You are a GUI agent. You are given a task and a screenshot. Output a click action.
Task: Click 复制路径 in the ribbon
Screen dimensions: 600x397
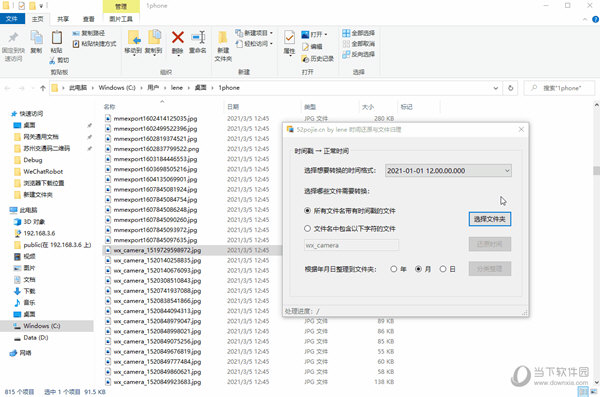pyautogui.click(x=89, y=33)
